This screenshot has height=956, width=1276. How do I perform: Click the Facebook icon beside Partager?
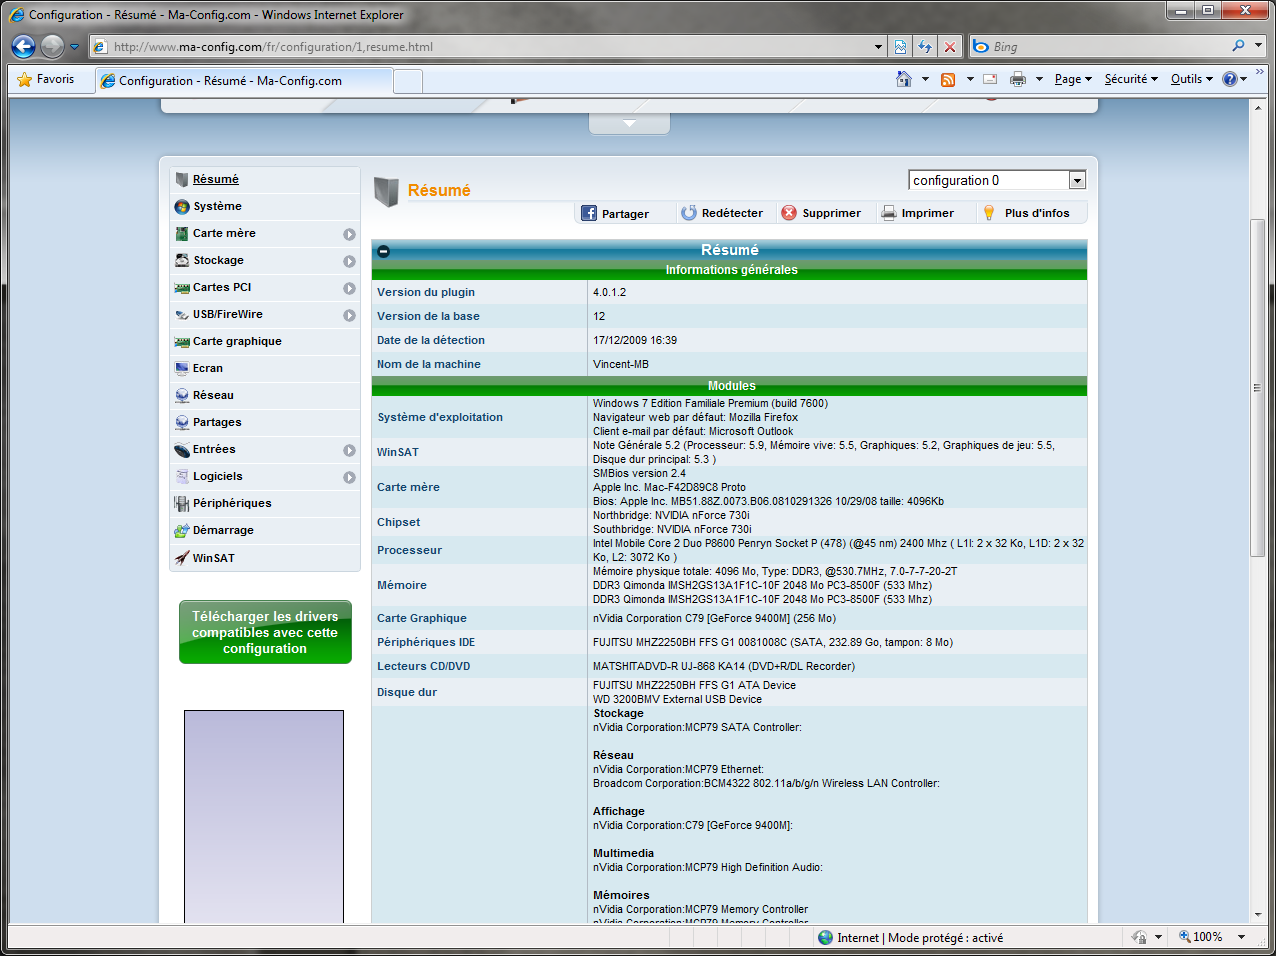pyautogui.click(x=589, y=213)
